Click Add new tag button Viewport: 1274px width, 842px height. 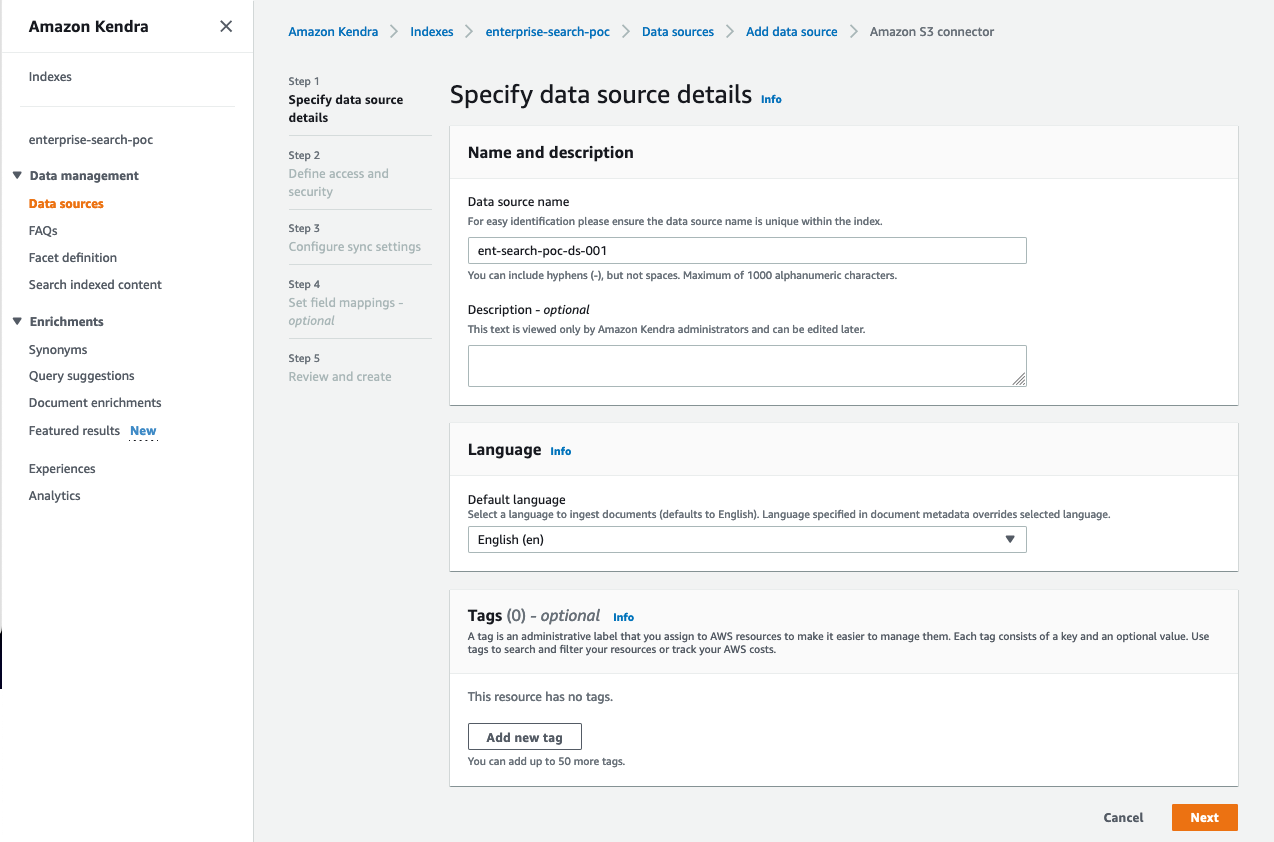525,737
